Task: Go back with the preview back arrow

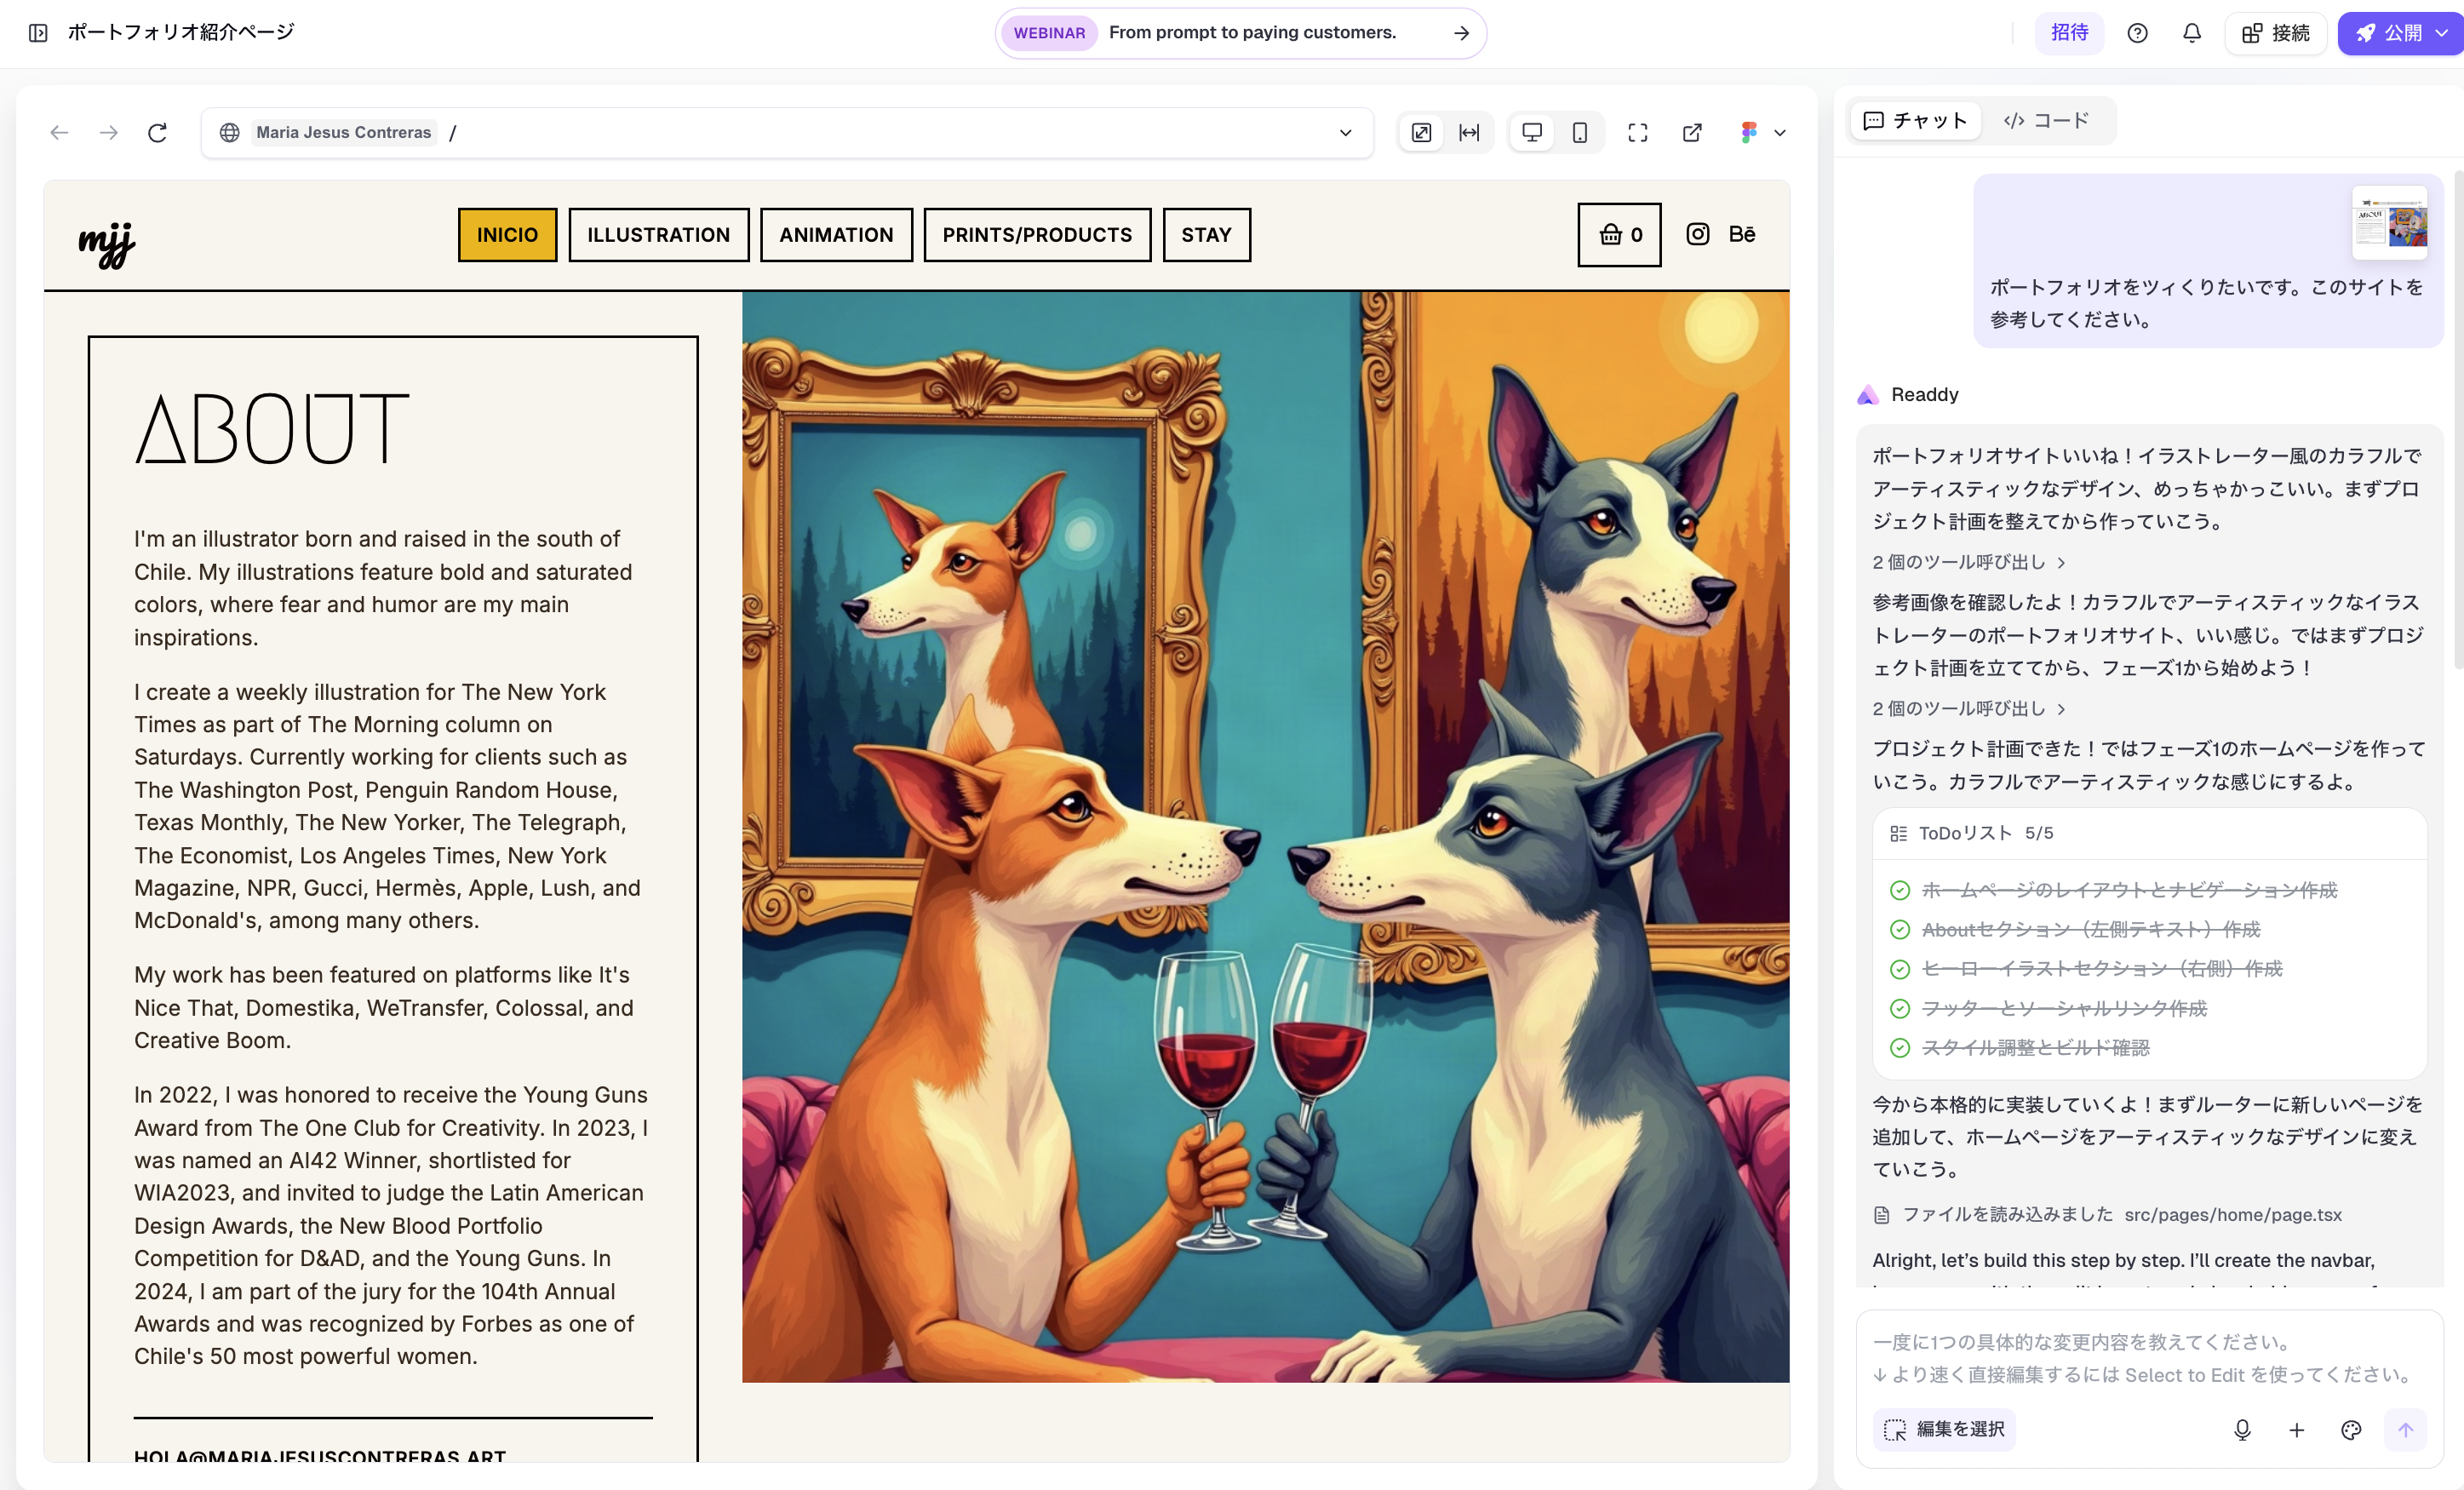Action: coord(59,132)
